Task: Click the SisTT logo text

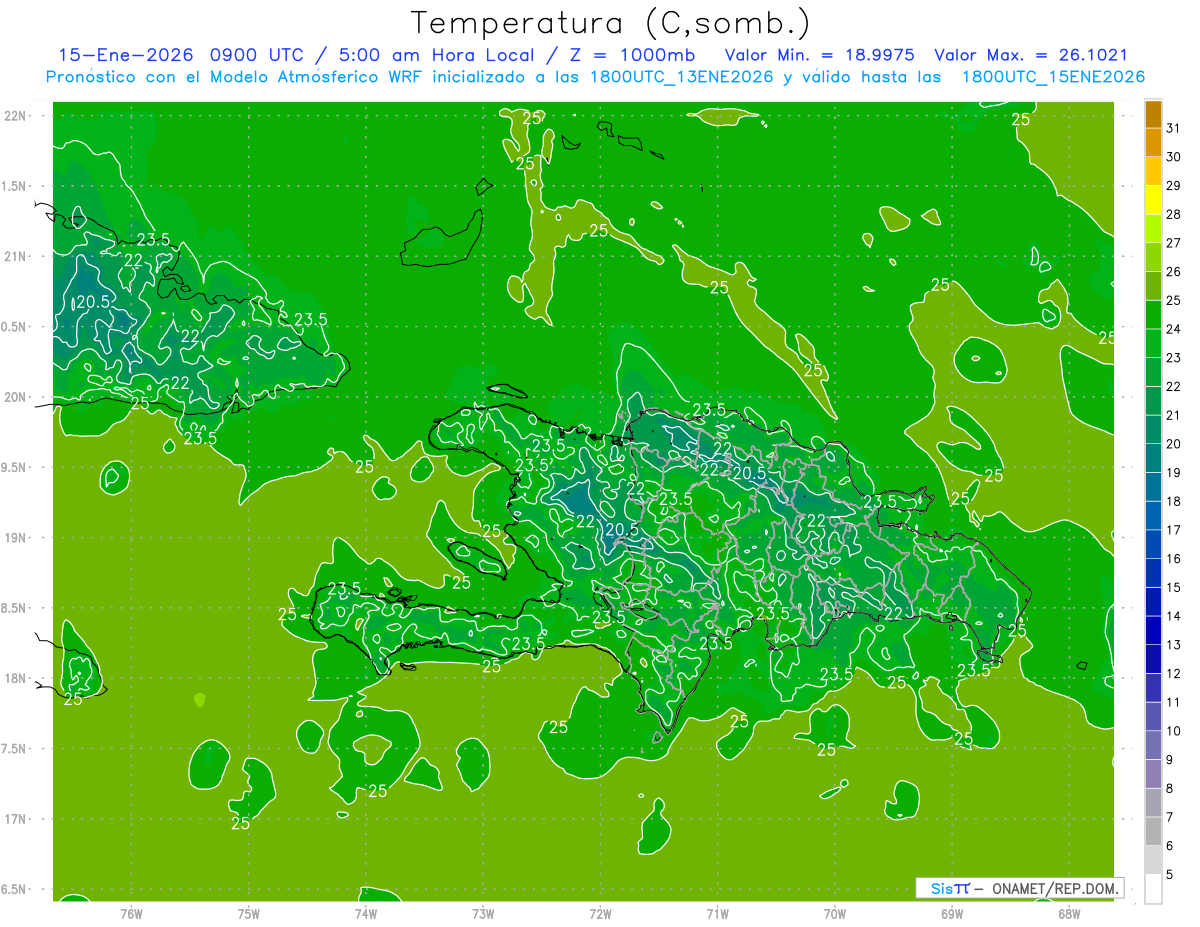Action: pyautogui.click(x=950, y=888)
